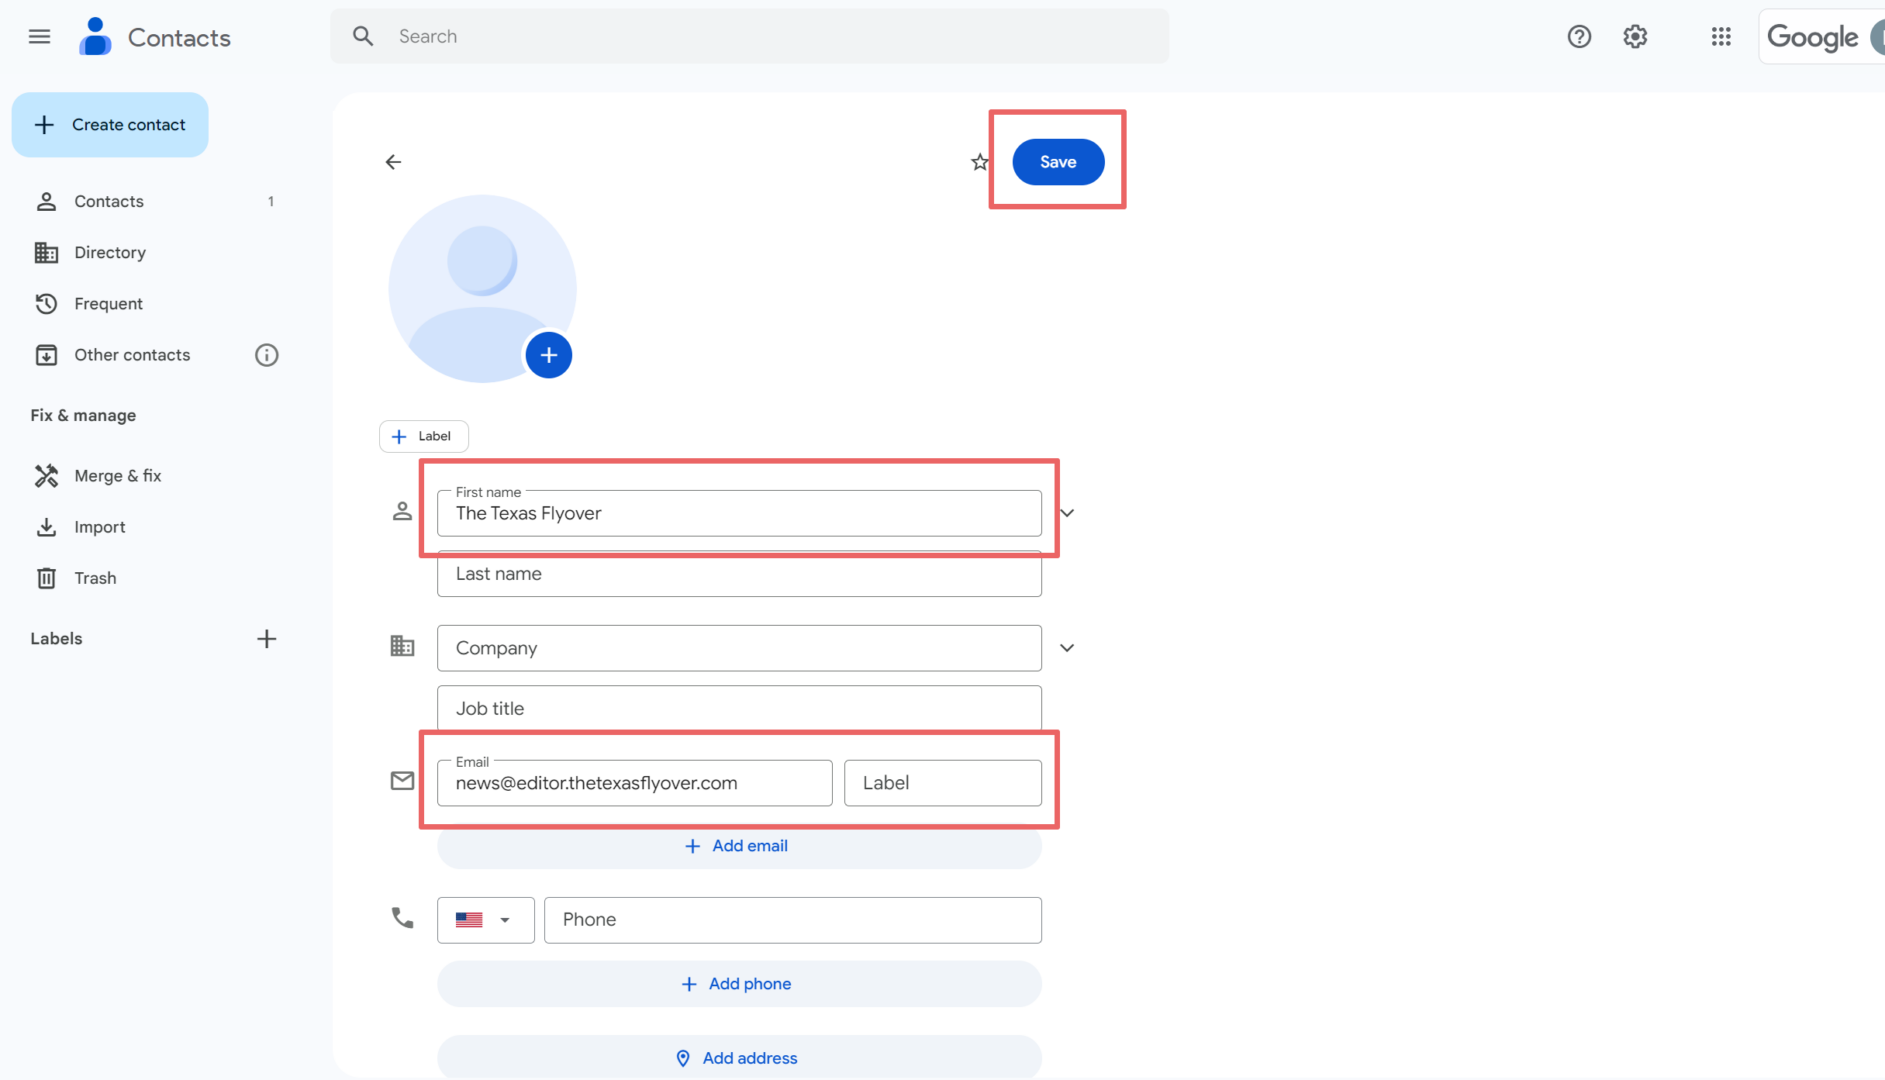Focus the Company field
Viewport: 1885px width, 1080px height.
click(x=739, y=648)
